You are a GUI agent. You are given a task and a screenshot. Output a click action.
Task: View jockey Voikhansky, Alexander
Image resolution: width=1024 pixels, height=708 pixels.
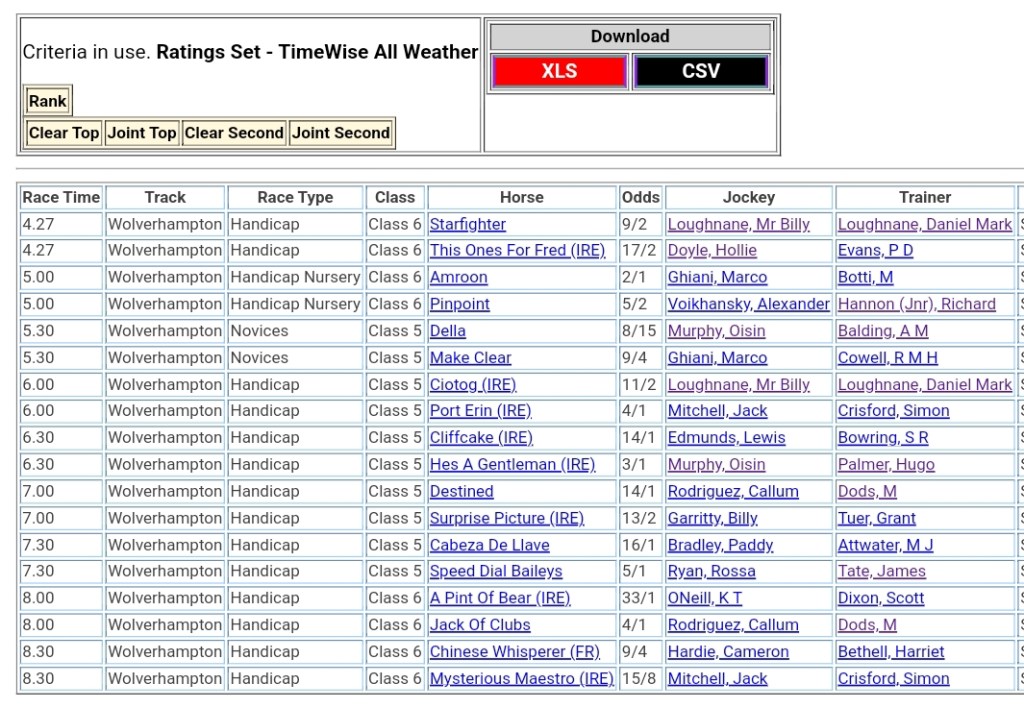click(x=748, y=304)
